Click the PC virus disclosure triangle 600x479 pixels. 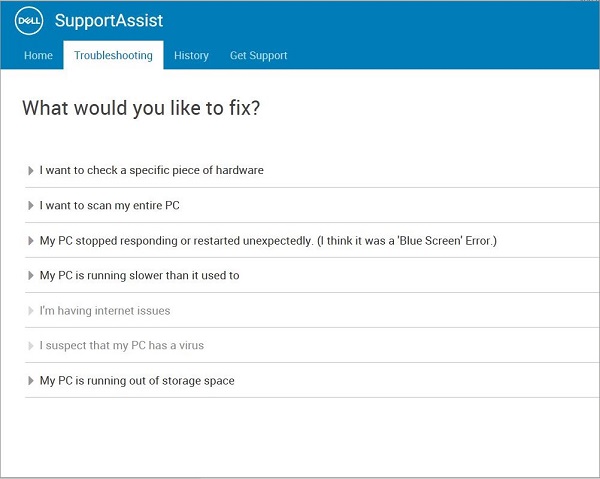(31, 345)
